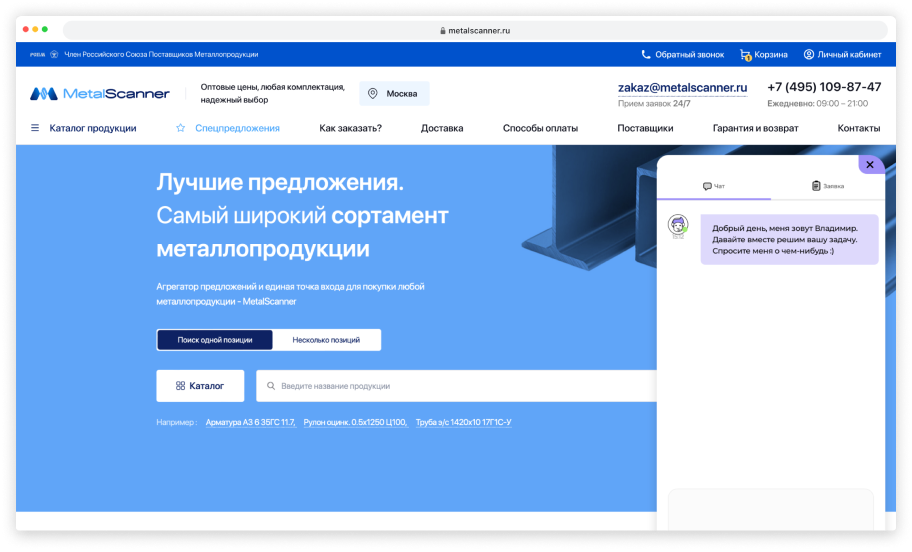This screenshot has width=912, height=552.
Task: Switch to Несколько позиций search mode
Action: pos(326,340)
